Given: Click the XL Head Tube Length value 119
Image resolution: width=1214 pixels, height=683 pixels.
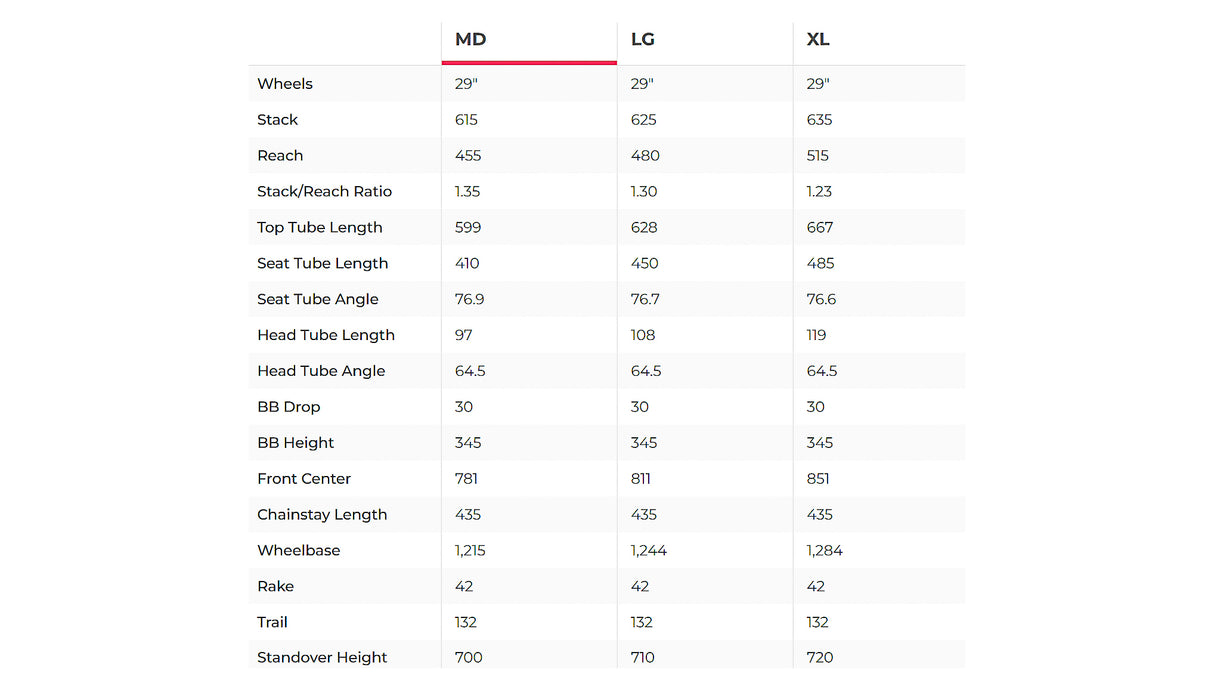Looking at the screenshot, I should point(817,336).
